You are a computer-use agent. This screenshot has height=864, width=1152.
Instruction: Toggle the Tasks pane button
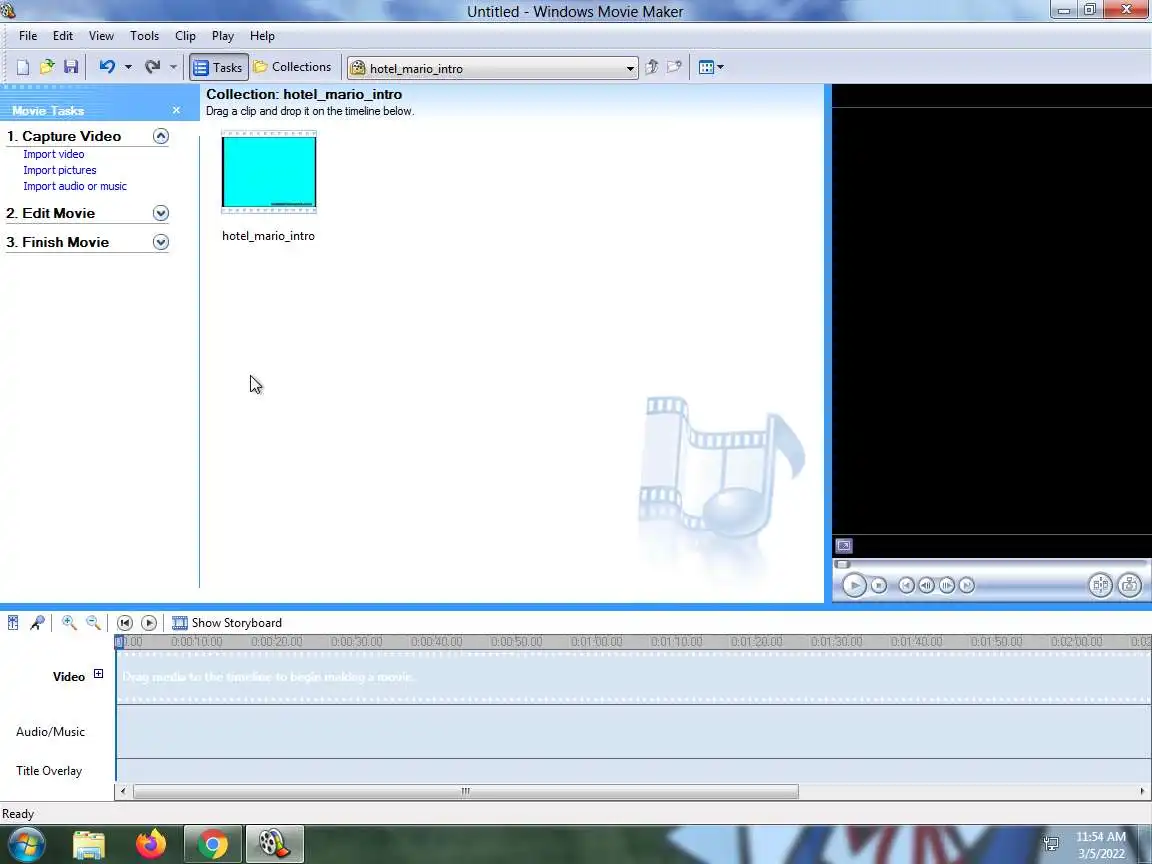pos(218,68)
